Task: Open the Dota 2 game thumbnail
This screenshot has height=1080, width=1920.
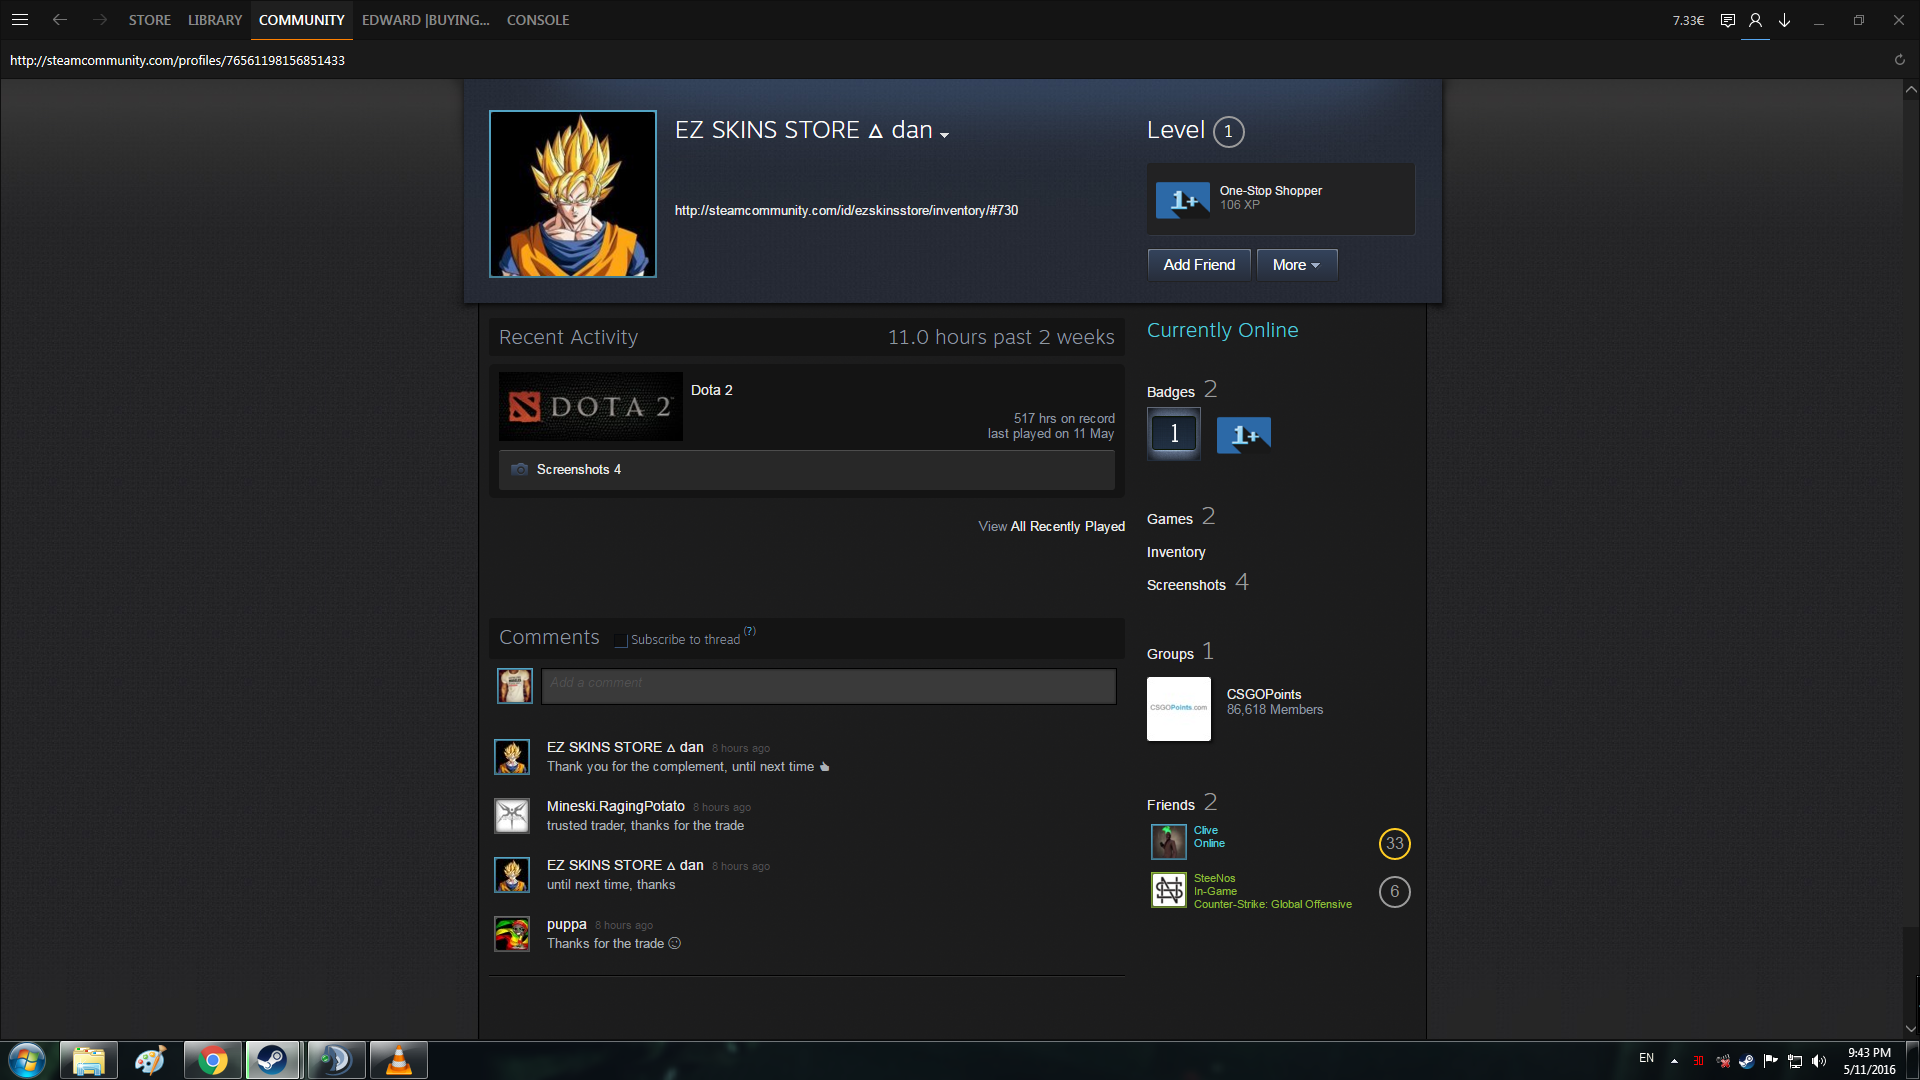Action: 590,407
